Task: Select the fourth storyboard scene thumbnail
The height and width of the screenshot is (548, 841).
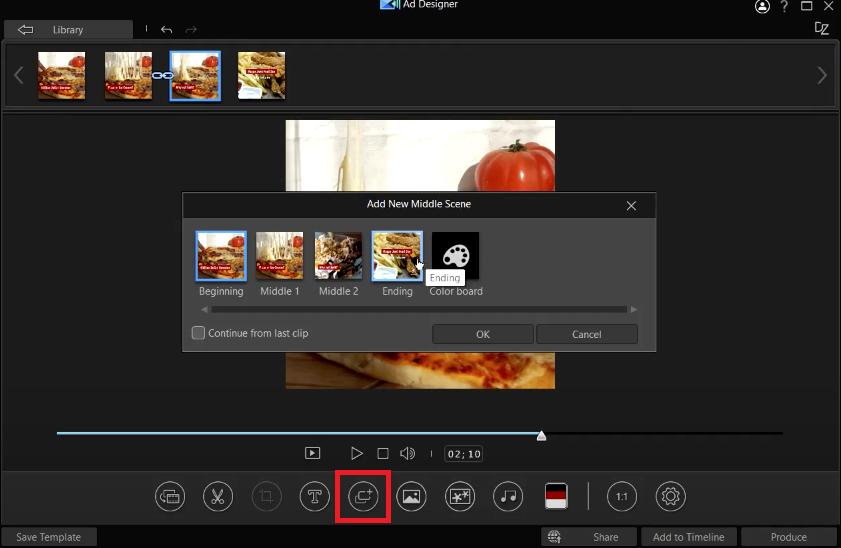Action: 262,76
